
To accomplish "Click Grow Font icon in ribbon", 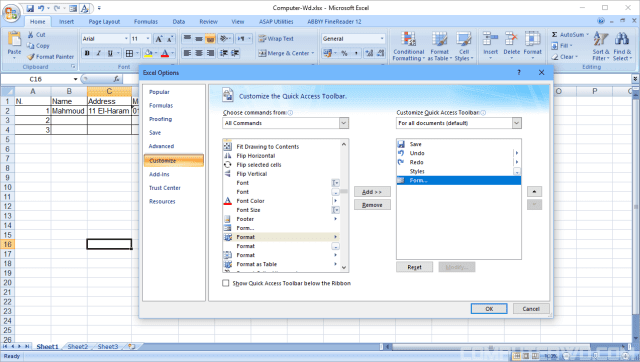I will (159, 39).
